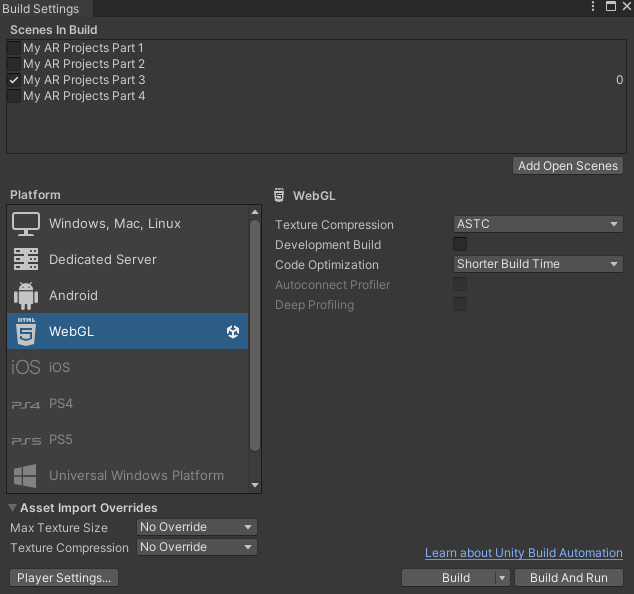The height and width of the screenshot is (594, 634).
Task: Click the PS4 platform icon
Action: pyautogui.click(x=26, y=404)
